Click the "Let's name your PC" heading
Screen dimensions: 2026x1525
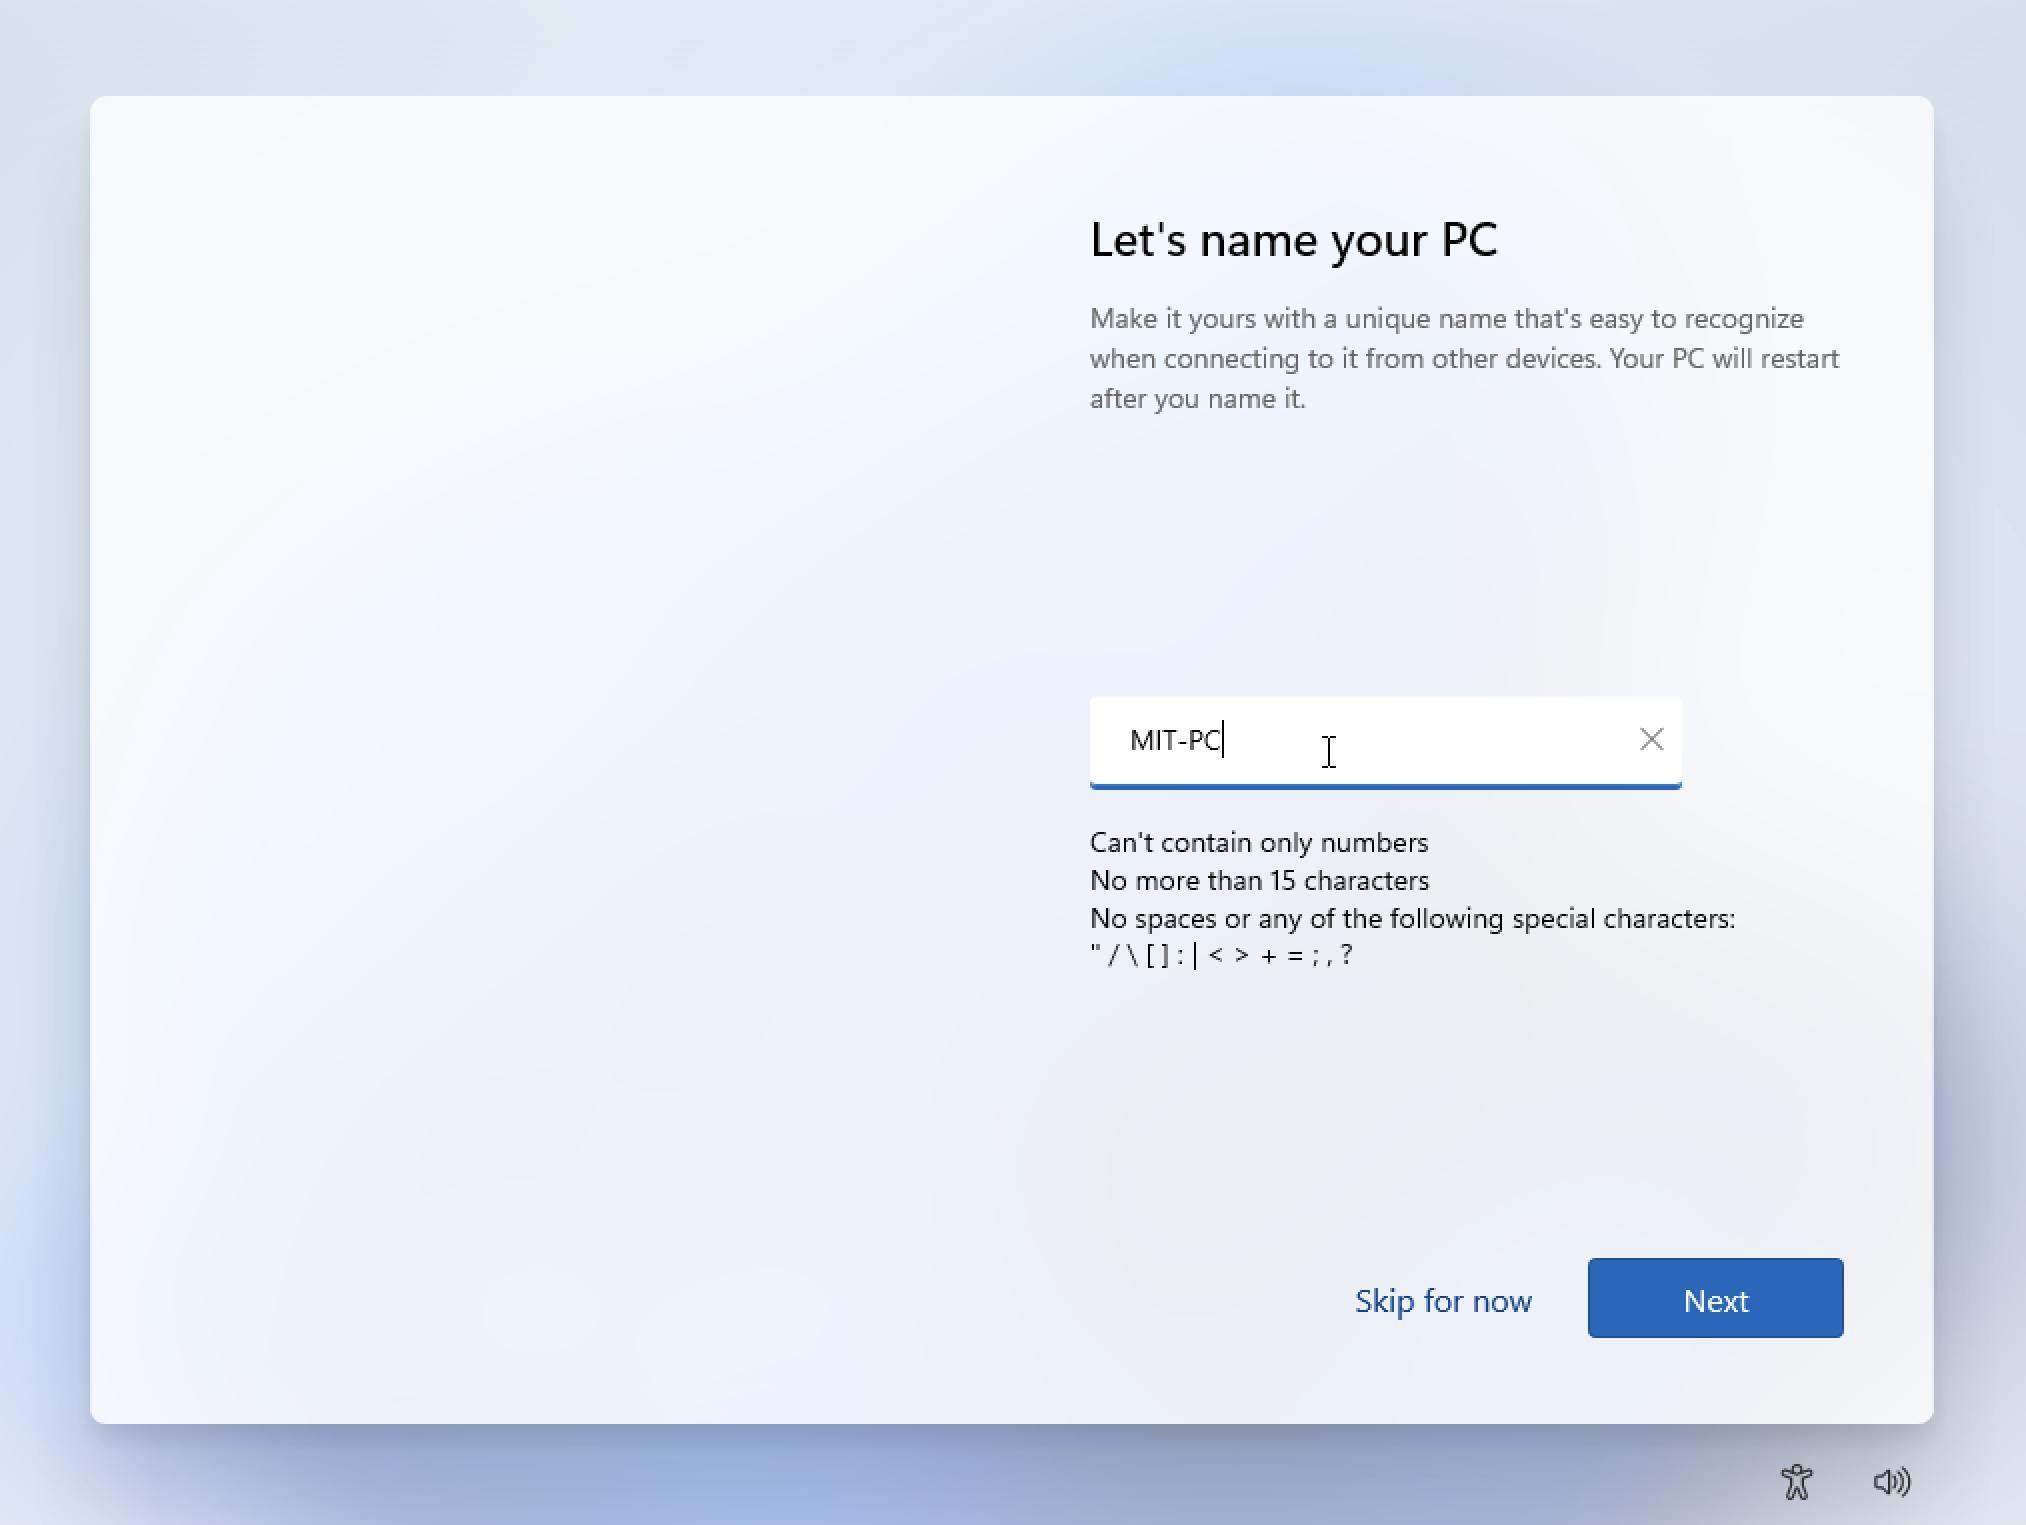pos(1293,240)
